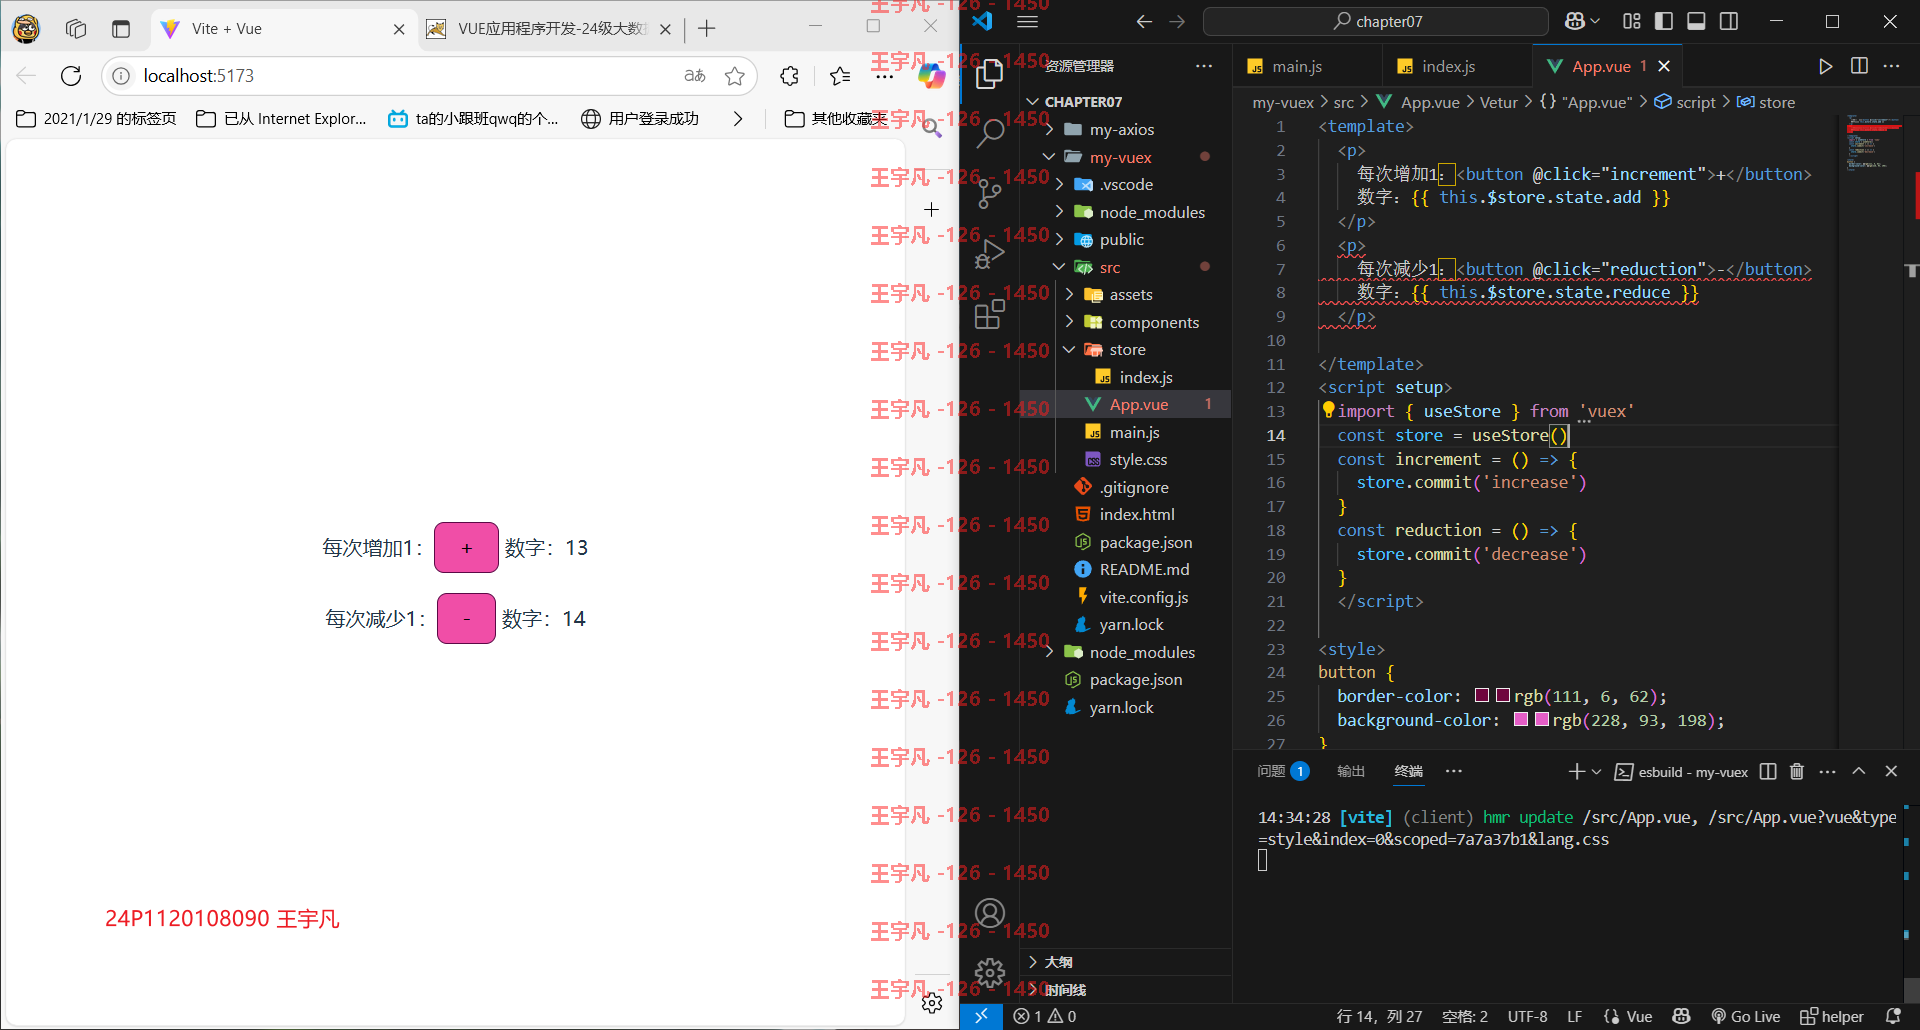
Task: Click the pink plus increment button
Action: pos(466,548)
